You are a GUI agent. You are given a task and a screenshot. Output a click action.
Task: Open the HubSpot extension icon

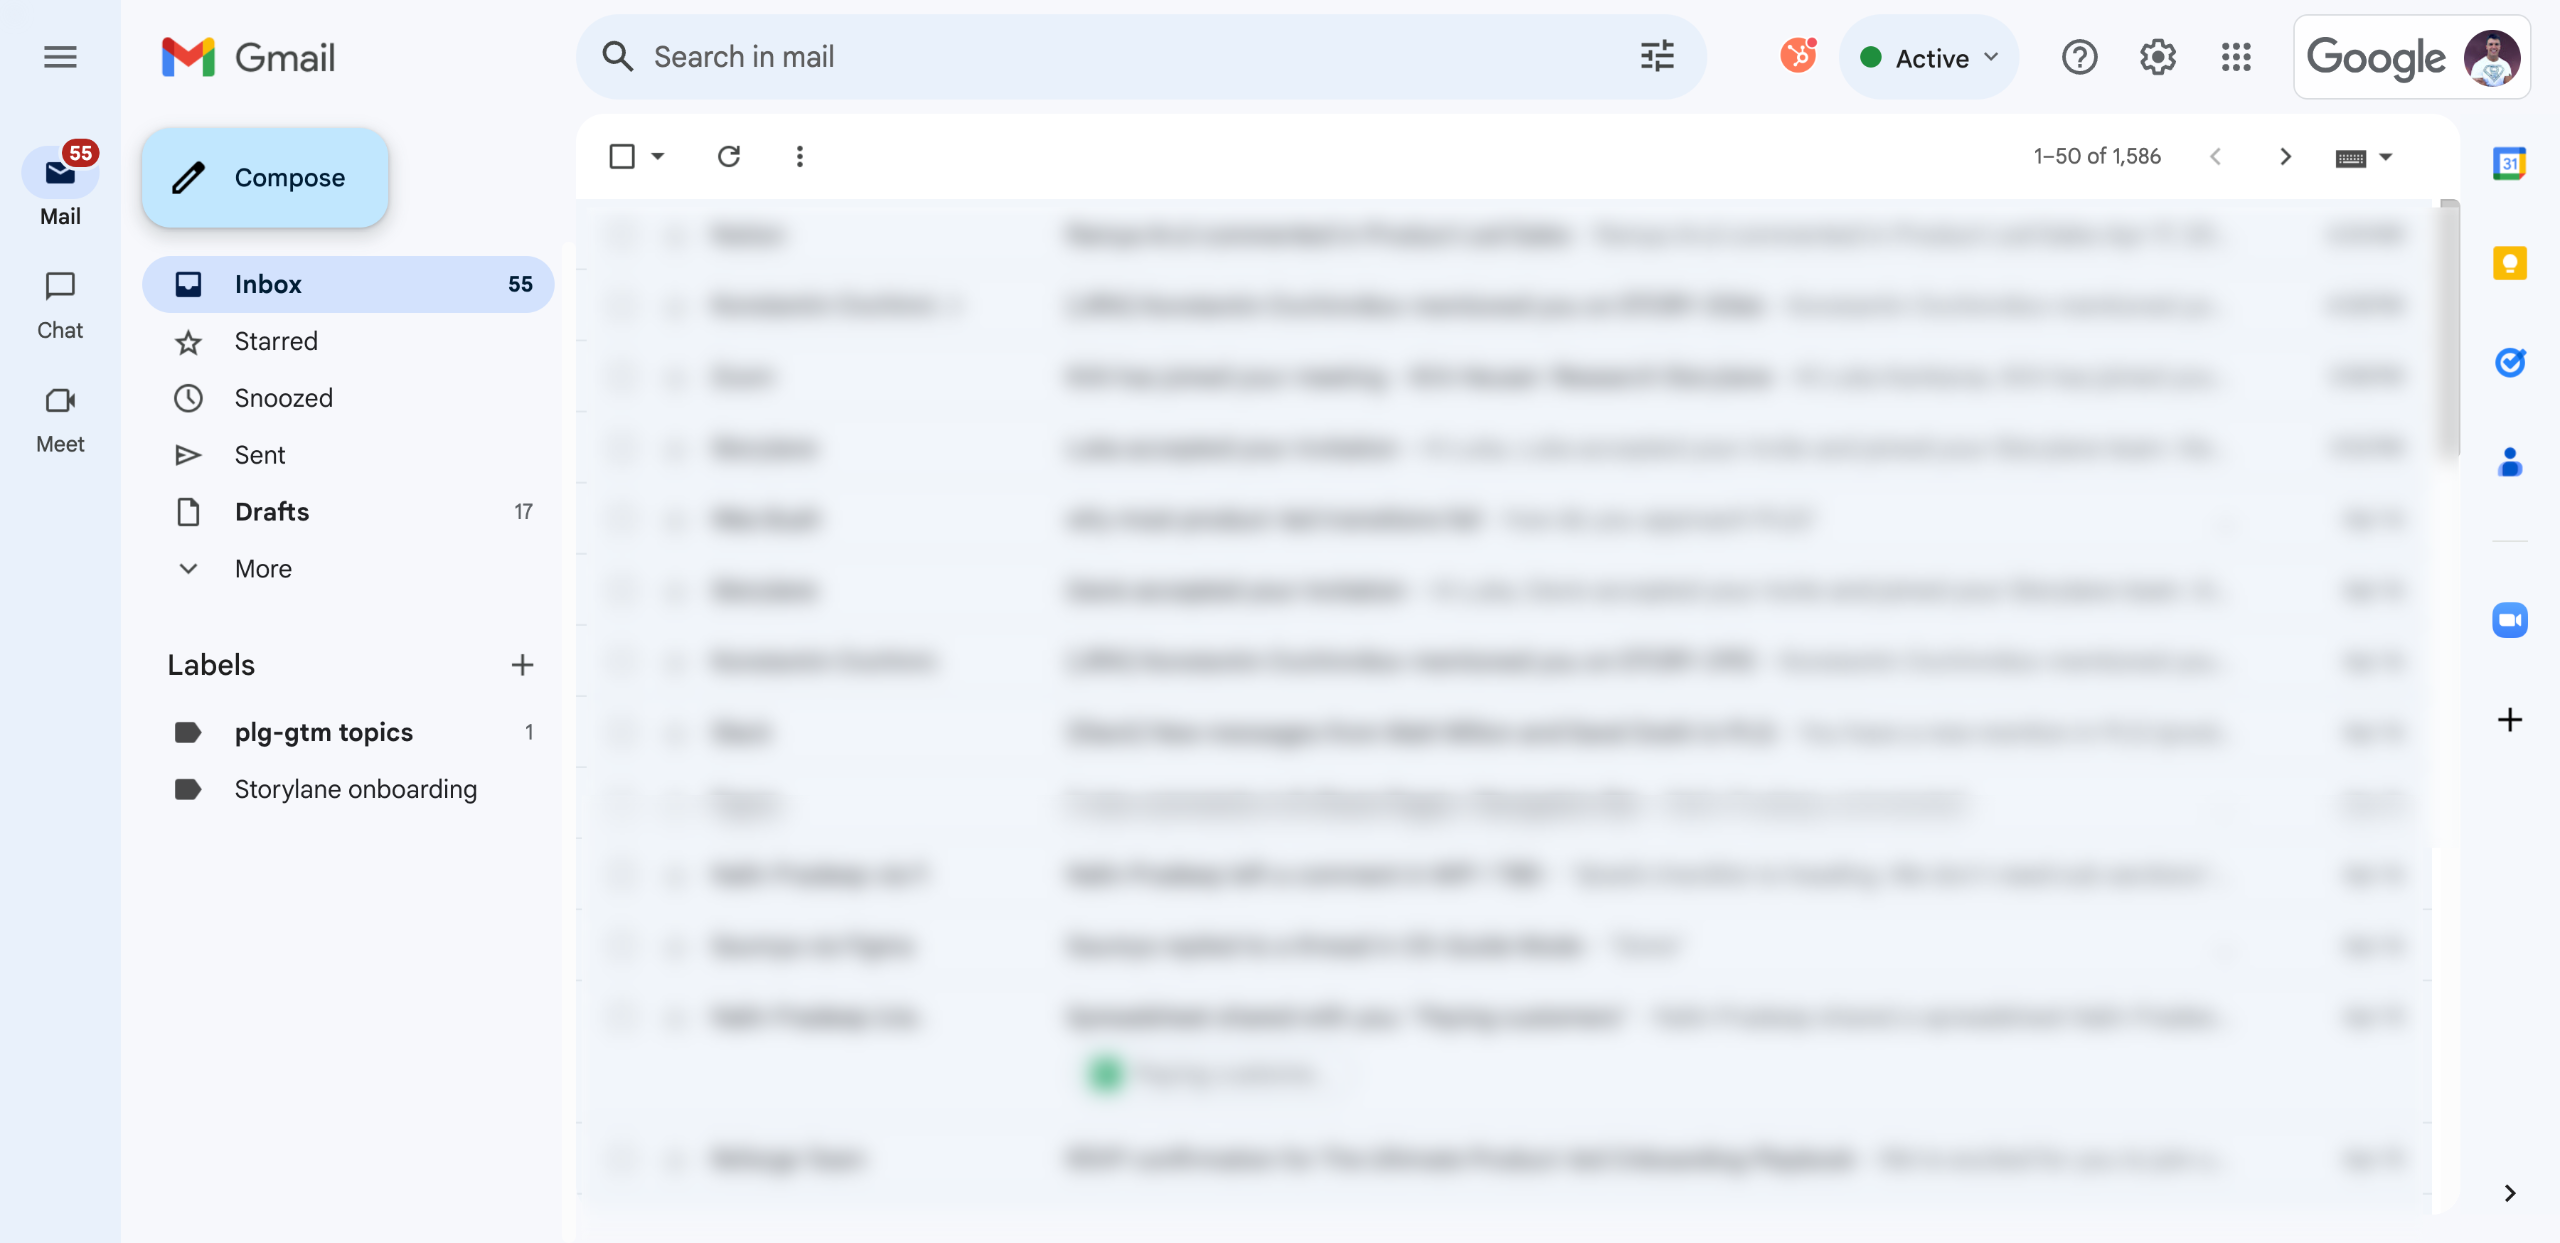pos(1797,56)
